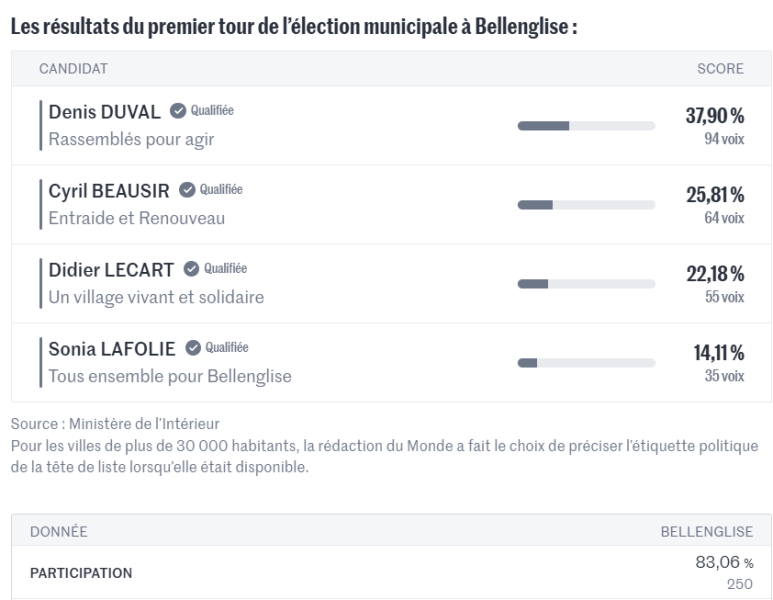Click the BELLENGLISE column header
Viewport: 773px width, 600px height.
click(707, 532)
